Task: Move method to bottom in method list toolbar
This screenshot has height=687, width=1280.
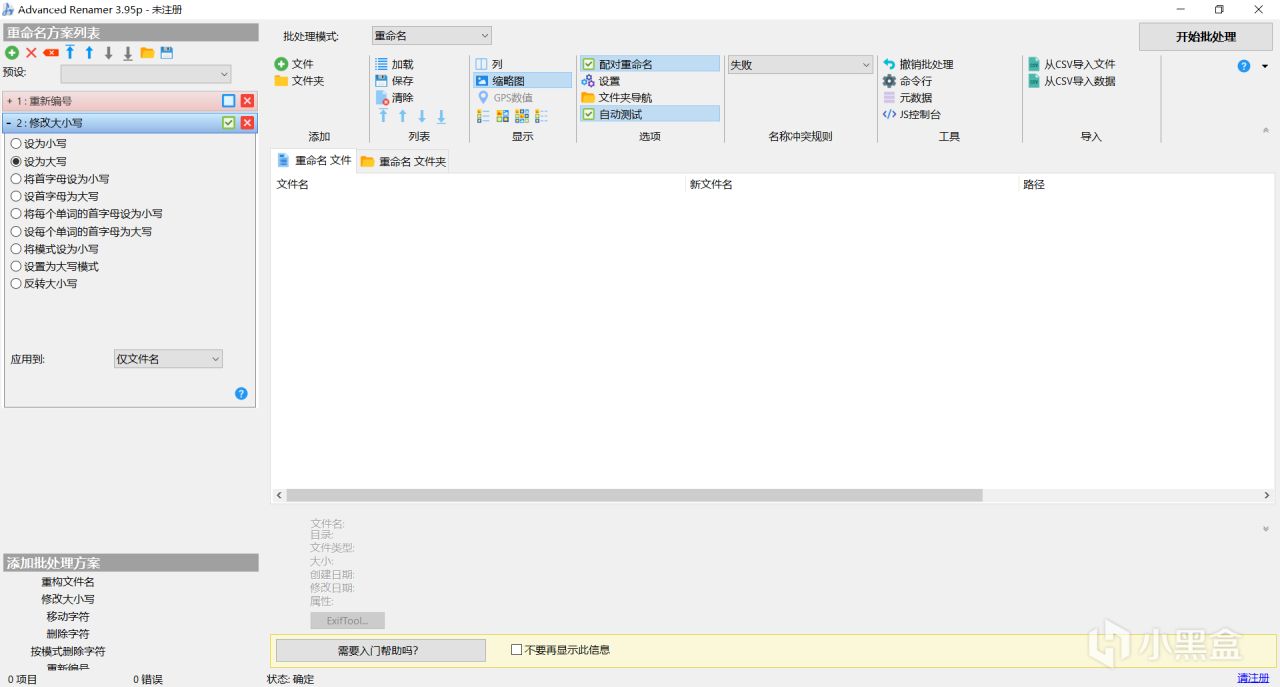Action: [128, 53]
